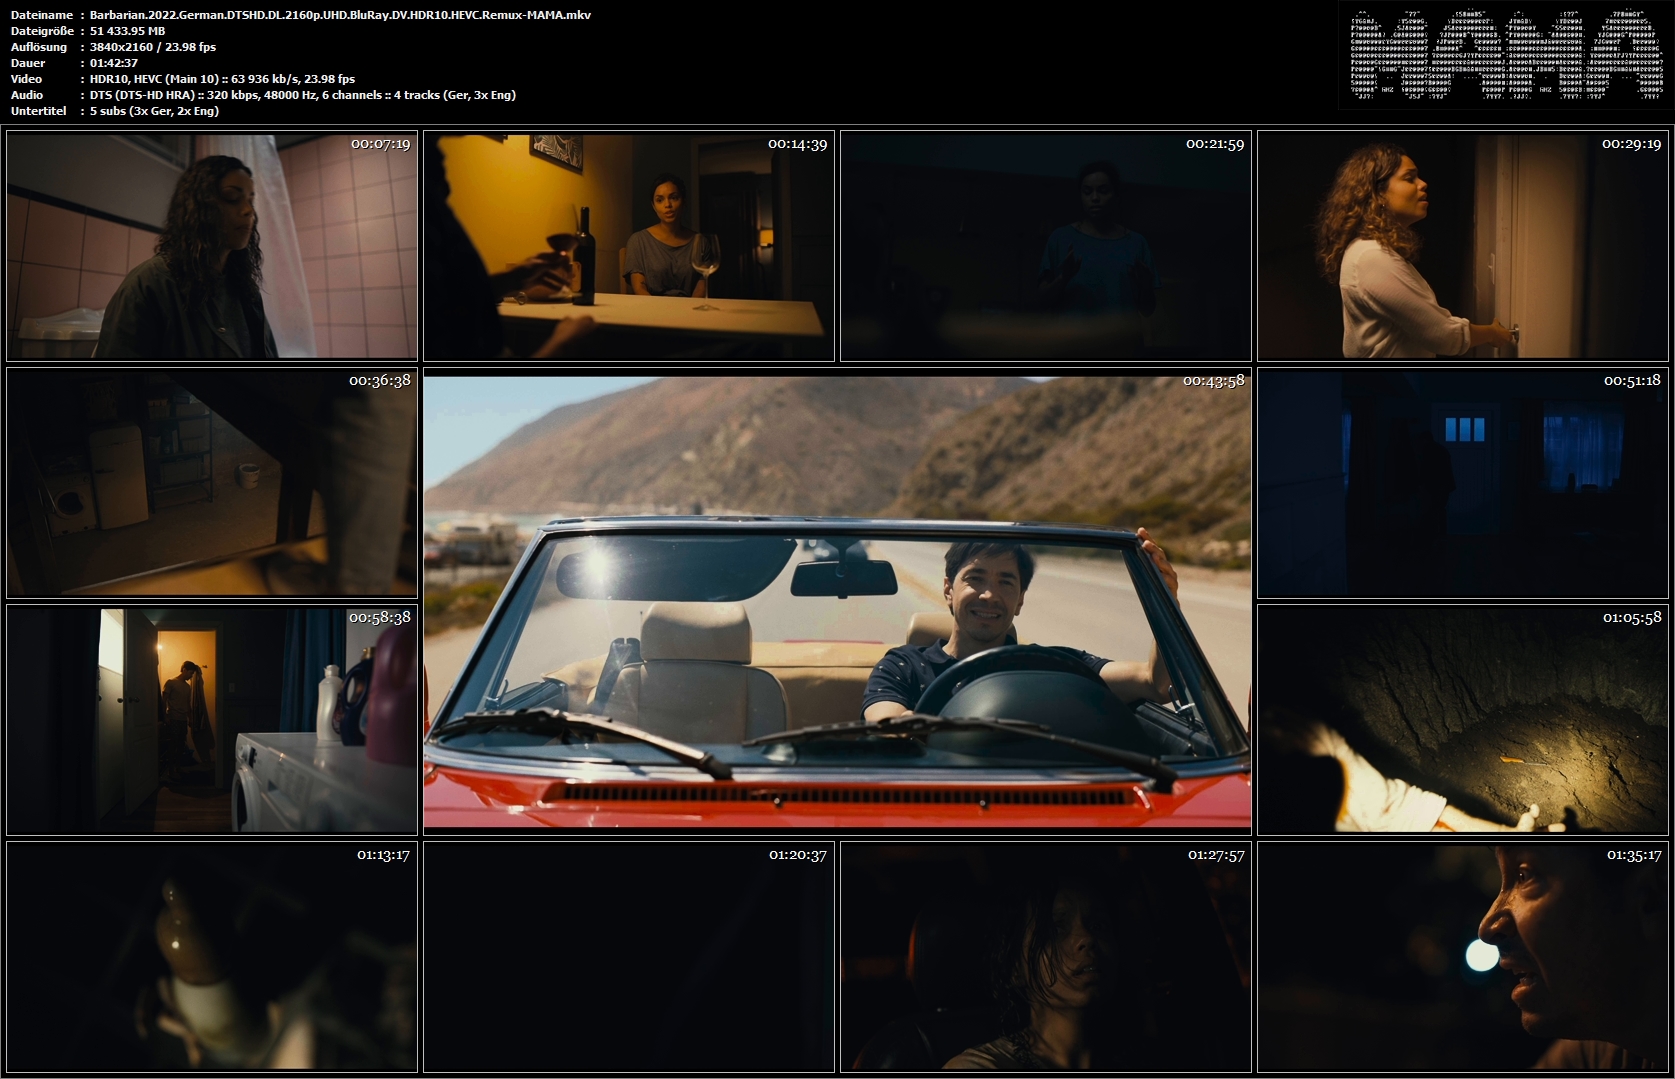Click the Barbarian mkv filename text
The image size is (1675, 1079).
pos(340,15)
